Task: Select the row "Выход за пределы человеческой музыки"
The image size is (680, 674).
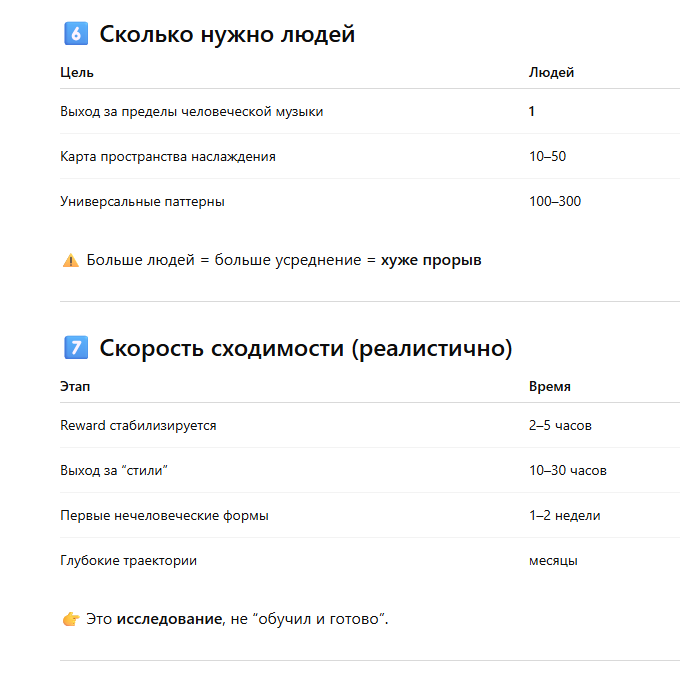Action: 191,111
